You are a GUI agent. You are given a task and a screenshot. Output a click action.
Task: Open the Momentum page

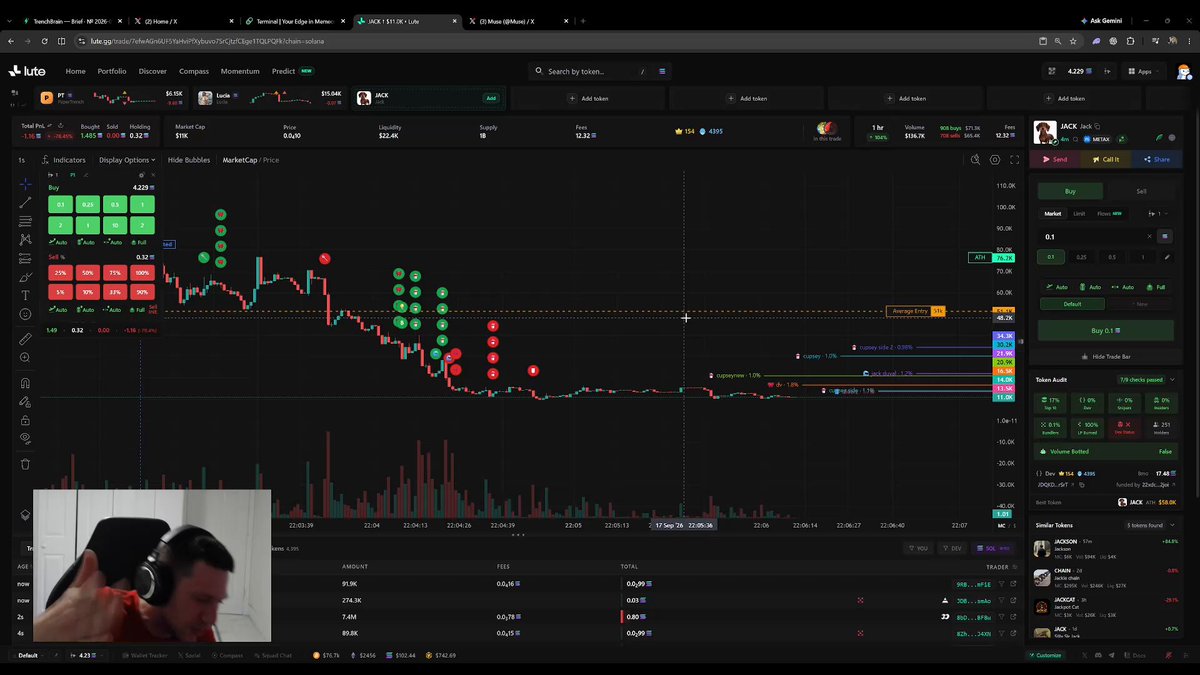click(240, 71)
